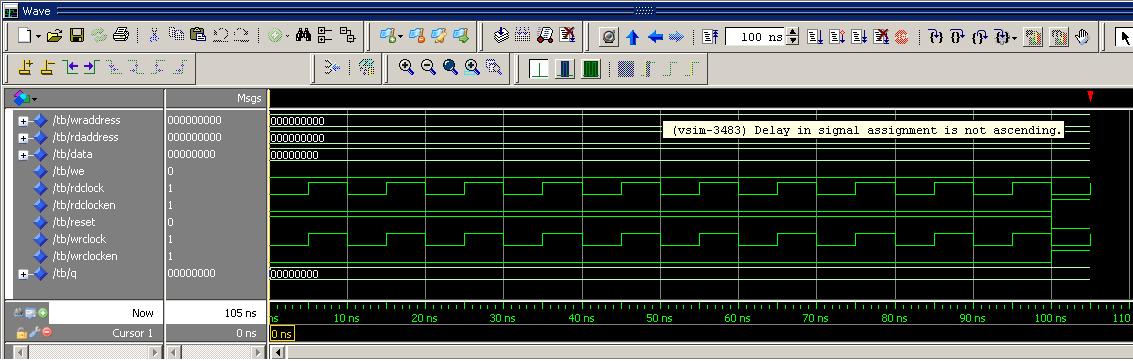The image size is (1133, 361).
Task: Increase run length with up stepper
Action: tap(793, 32)
